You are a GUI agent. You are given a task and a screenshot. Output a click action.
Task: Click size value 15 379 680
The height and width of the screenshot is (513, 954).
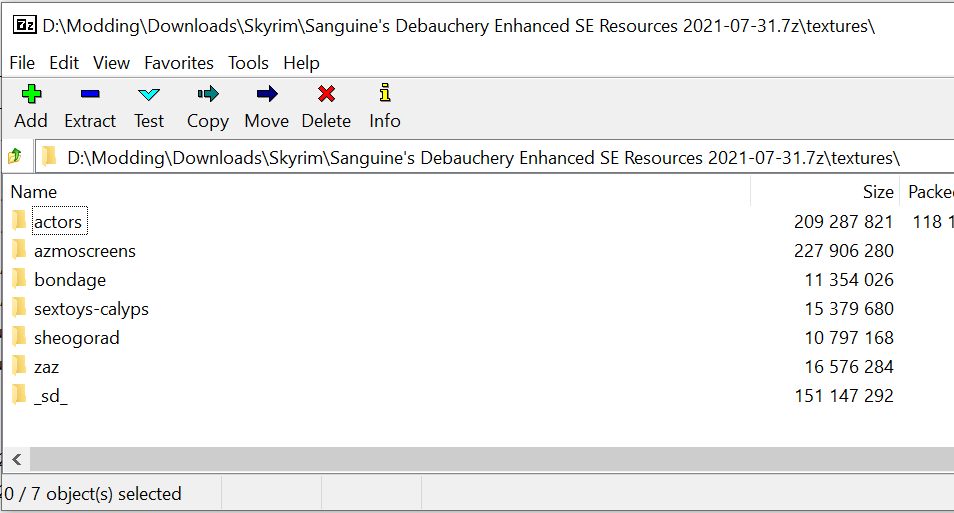coord(849,309)
